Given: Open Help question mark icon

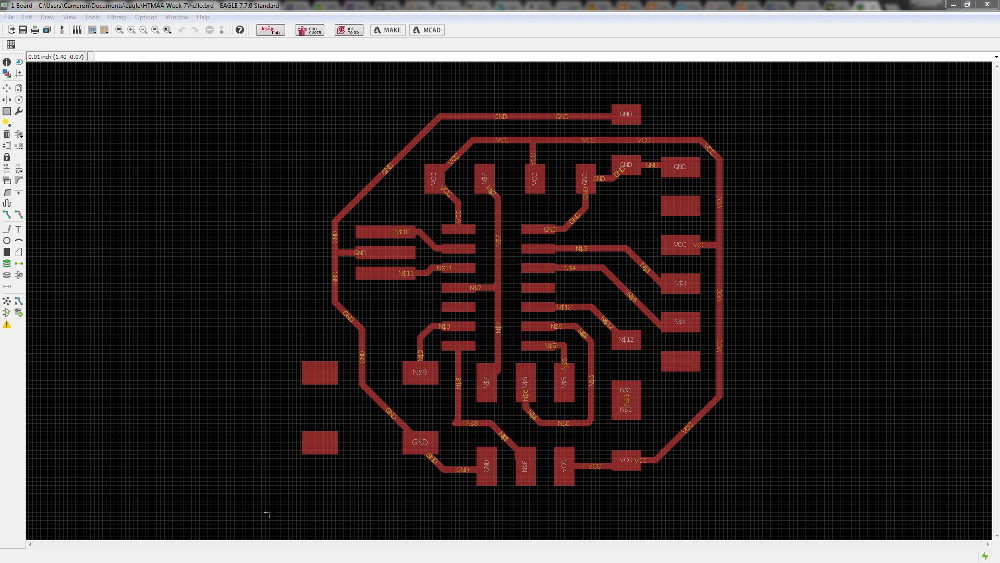Looking at the screenshot, I should (240, 30).
